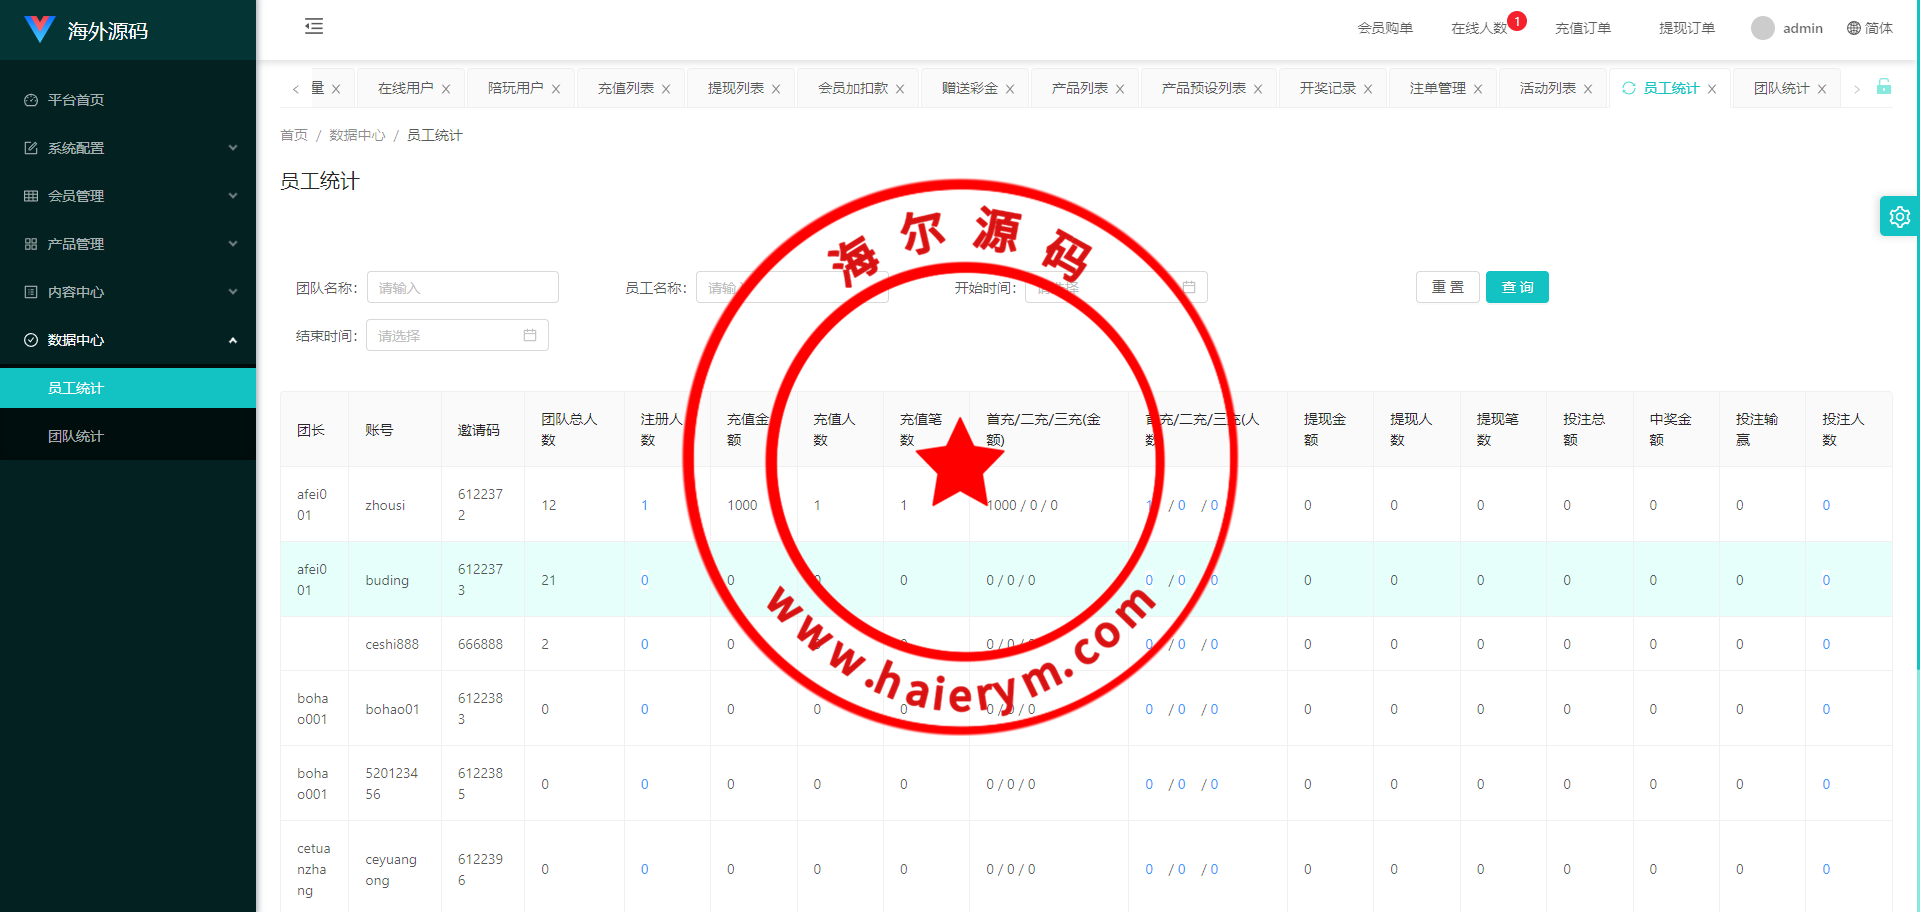Screen dimensions: 1920x912
Task: Click the 数据中心 checkmark icon
Action: click(x=29, y=340)
